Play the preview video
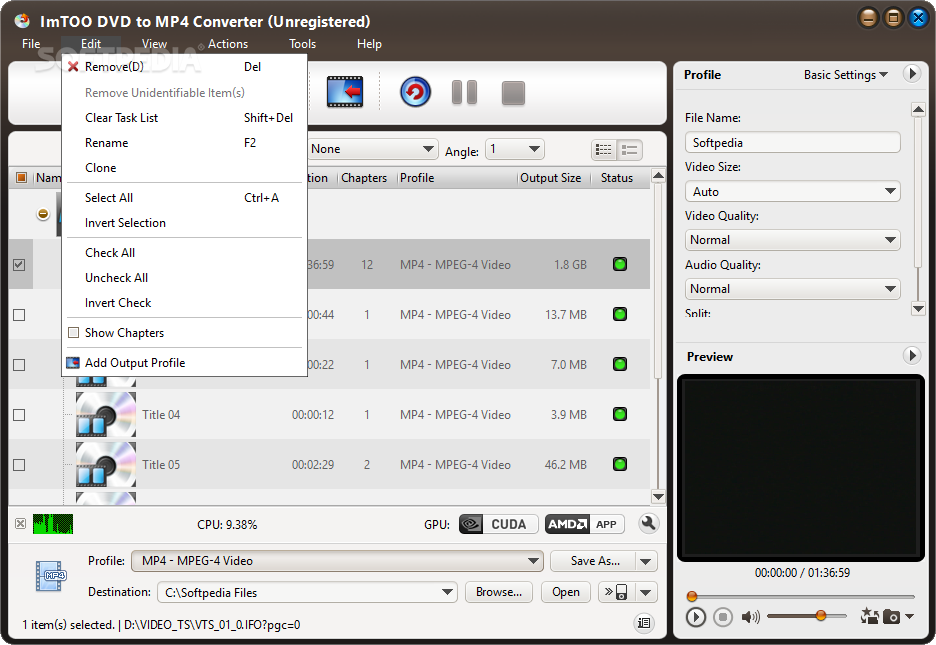The width and height of the screenshot is (936, 645). click(695, 617)
